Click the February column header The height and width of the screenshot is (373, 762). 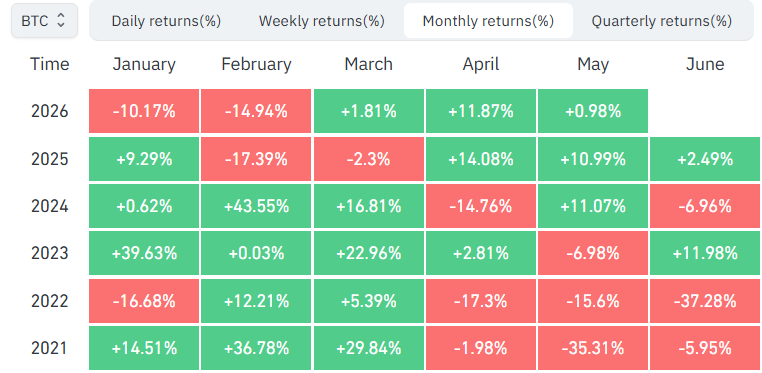coord(257,64)
